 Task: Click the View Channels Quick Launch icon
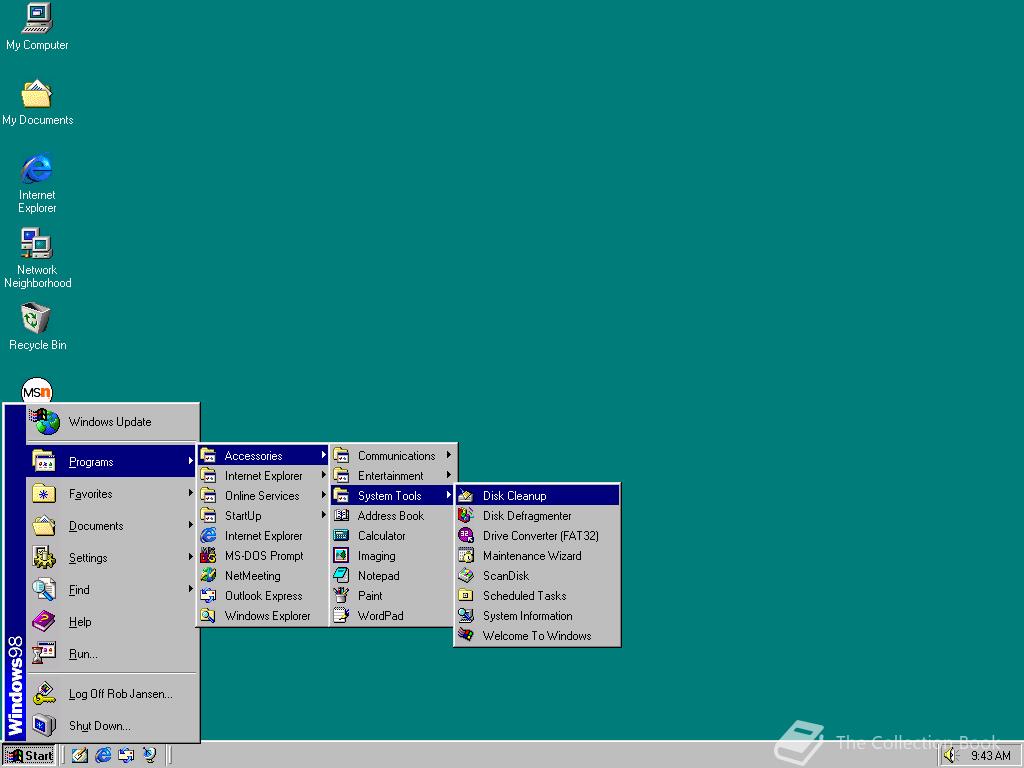click(150, 756)
